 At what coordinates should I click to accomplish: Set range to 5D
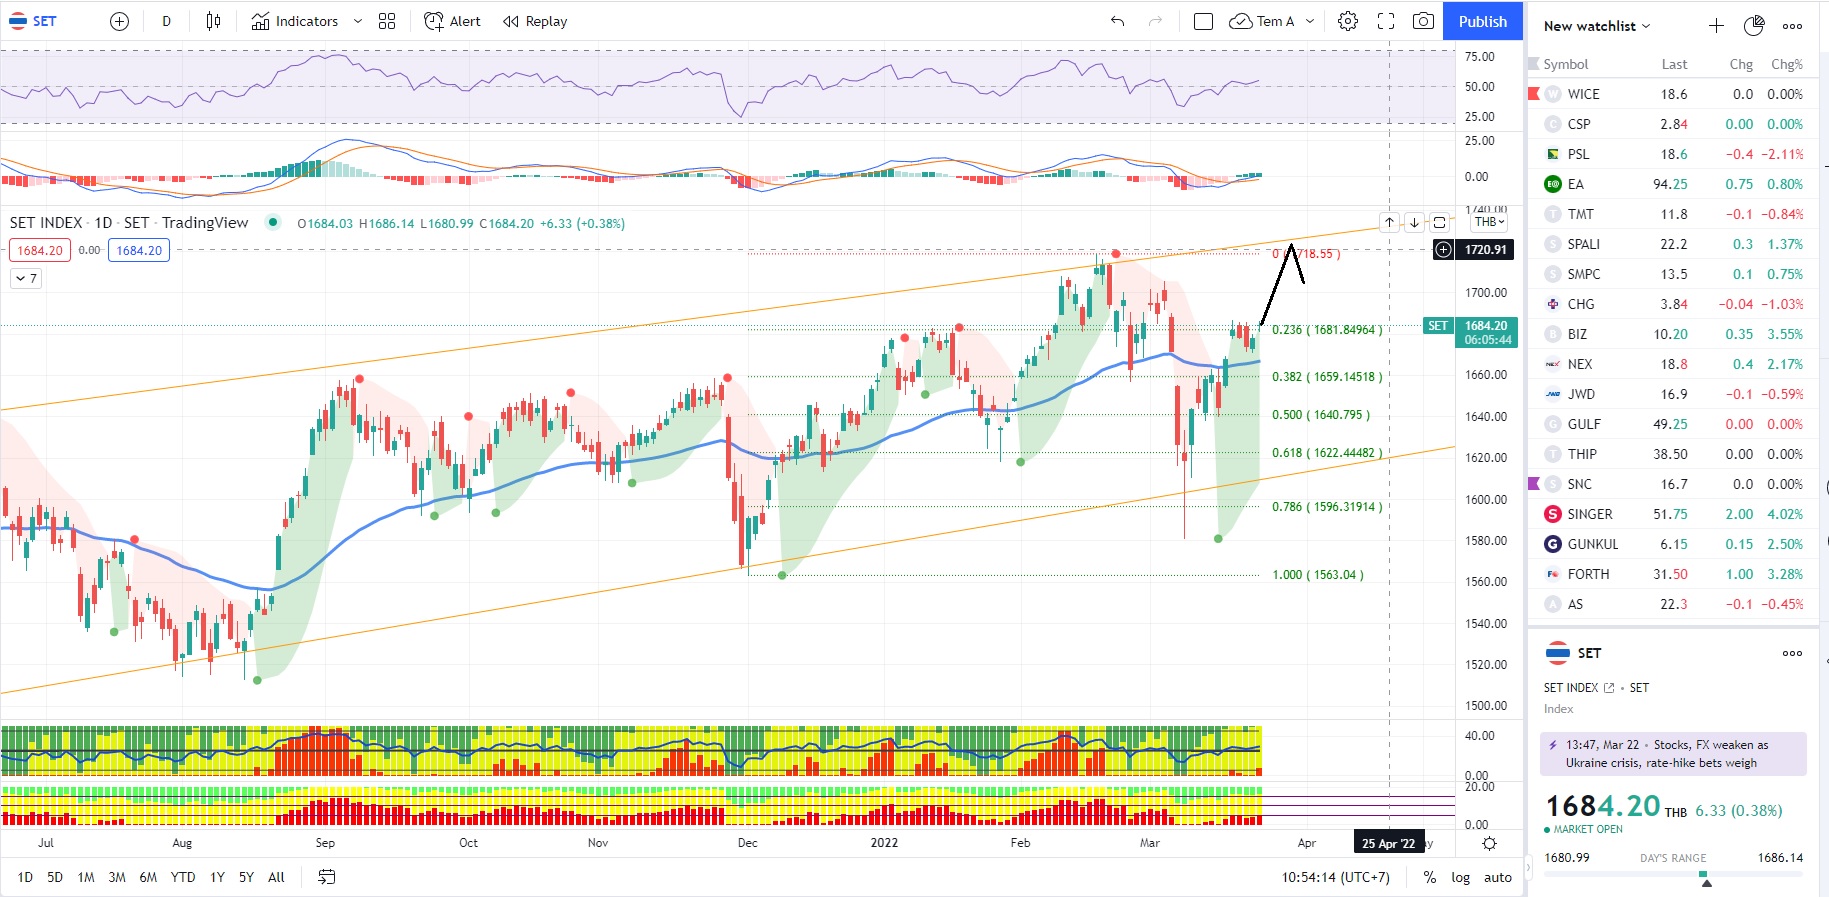55,877
